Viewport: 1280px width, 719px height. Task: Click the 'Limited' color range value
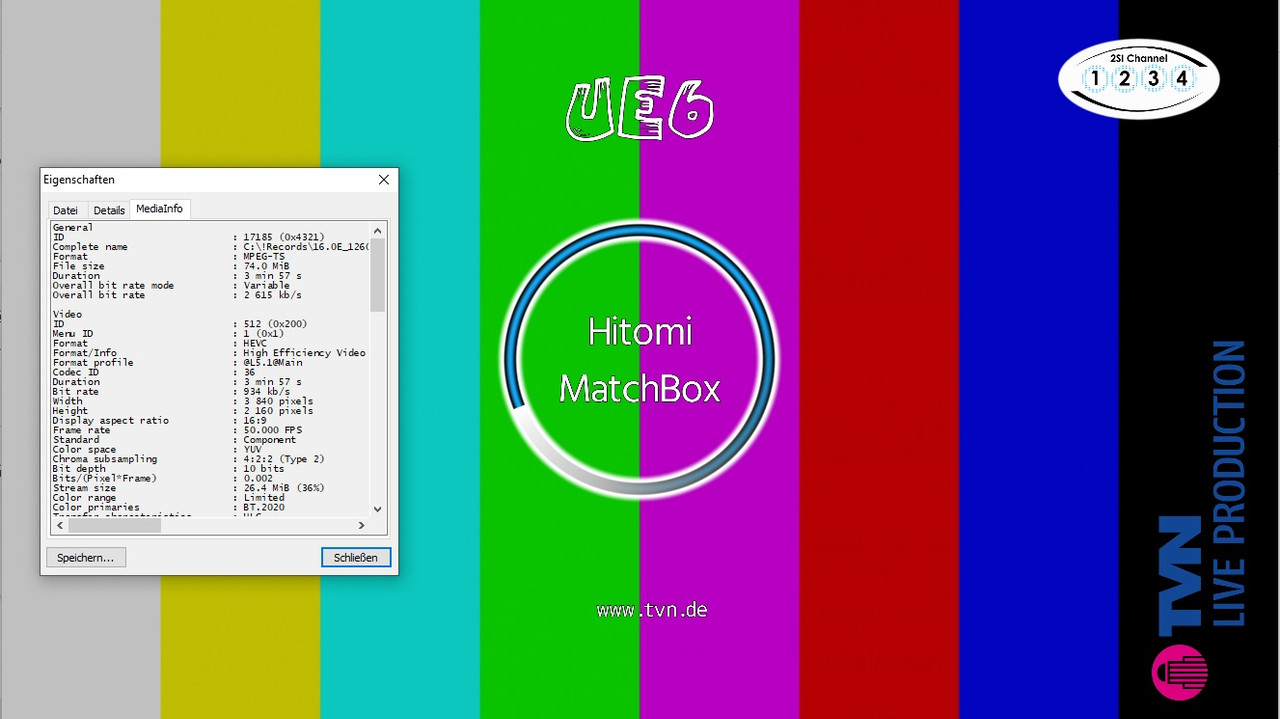[x=263, y=498]
